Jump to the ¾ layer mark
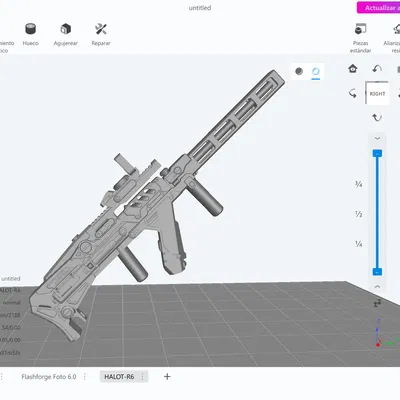Screen dimensions: 400x400 pos(359,184)
